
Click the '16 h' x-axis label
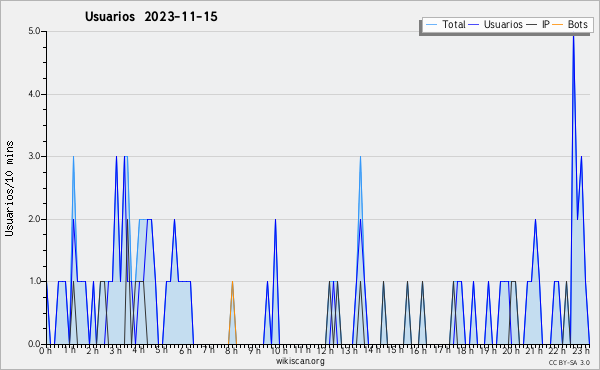[418, 351]
